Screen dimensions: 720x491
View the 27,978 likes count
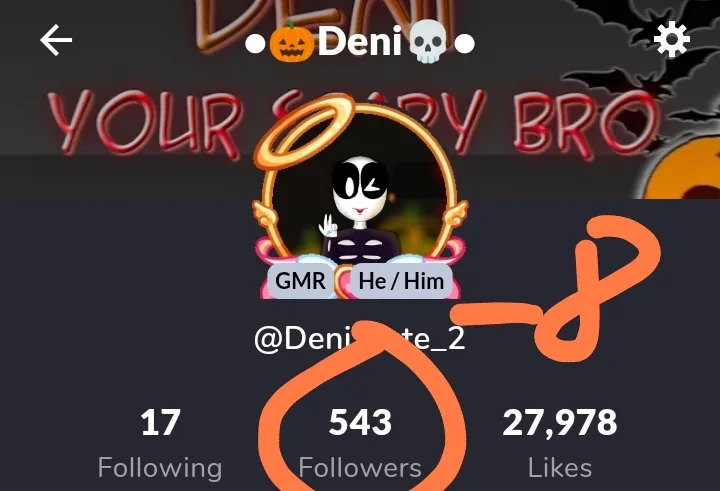coord(560,423)
